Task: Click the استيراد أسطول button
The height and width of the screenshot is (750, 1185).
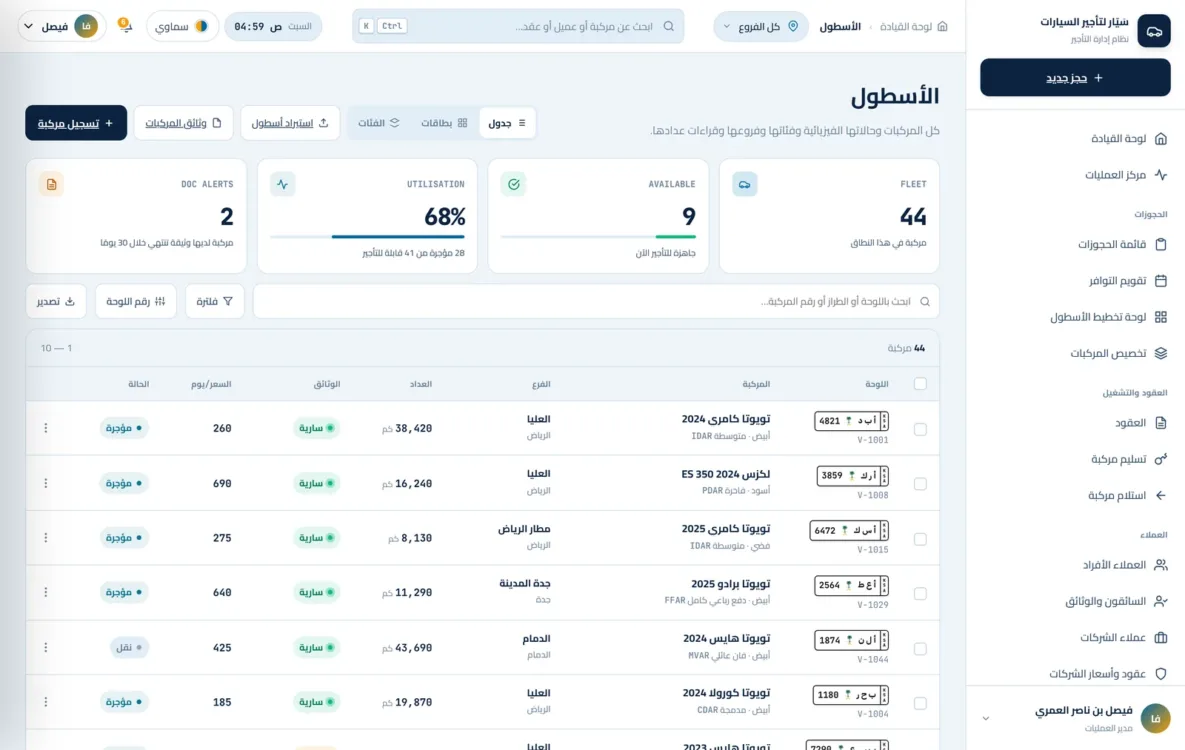Action: click(290, 123)
